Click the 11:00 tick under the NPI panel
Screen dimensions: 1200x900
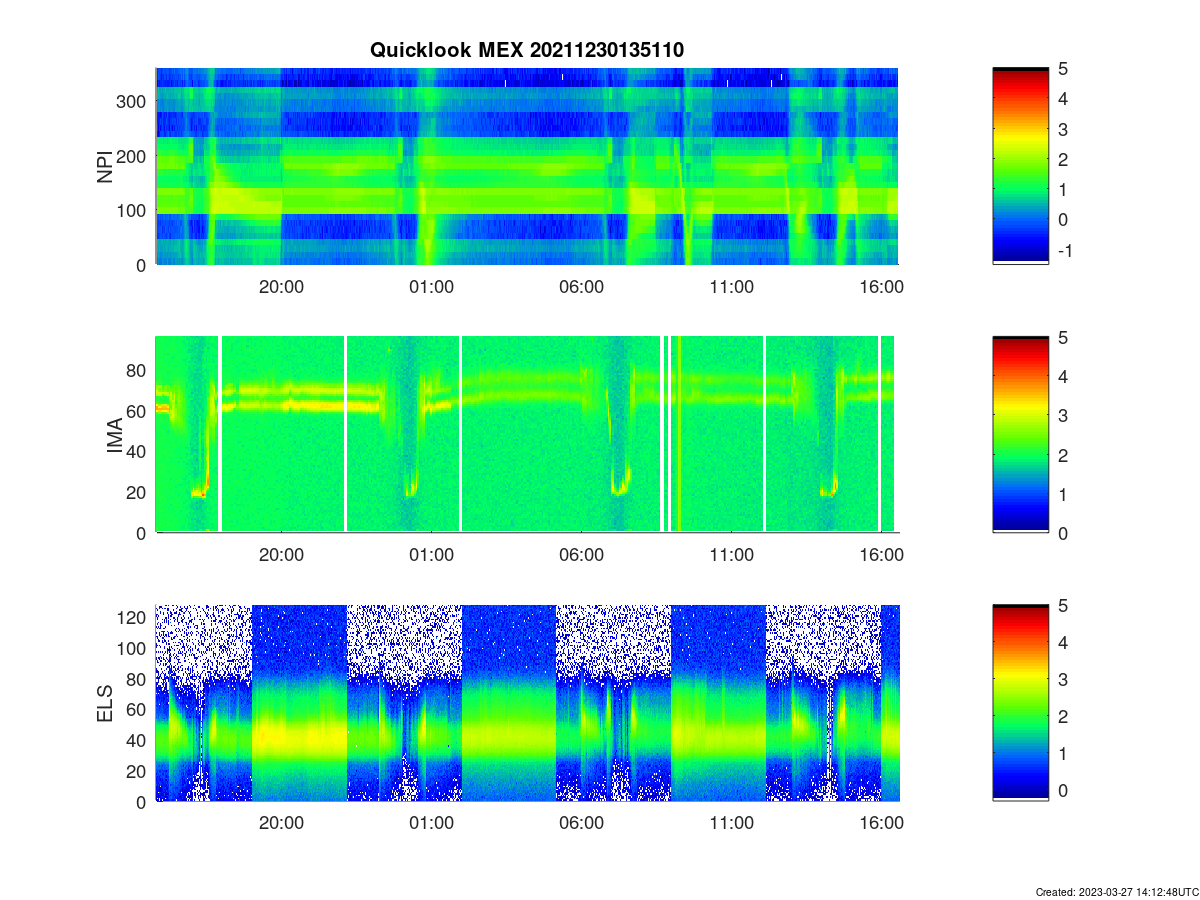(732, 286)
